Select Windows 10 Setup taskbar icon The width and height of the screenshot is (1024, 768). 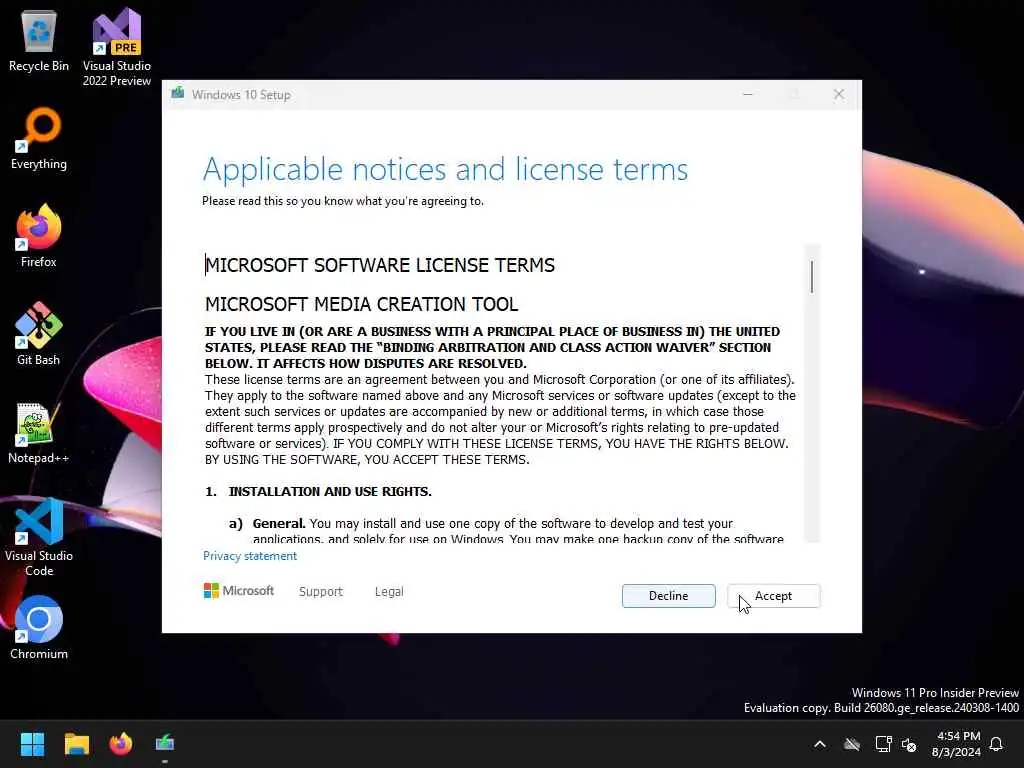pos(165,743)
